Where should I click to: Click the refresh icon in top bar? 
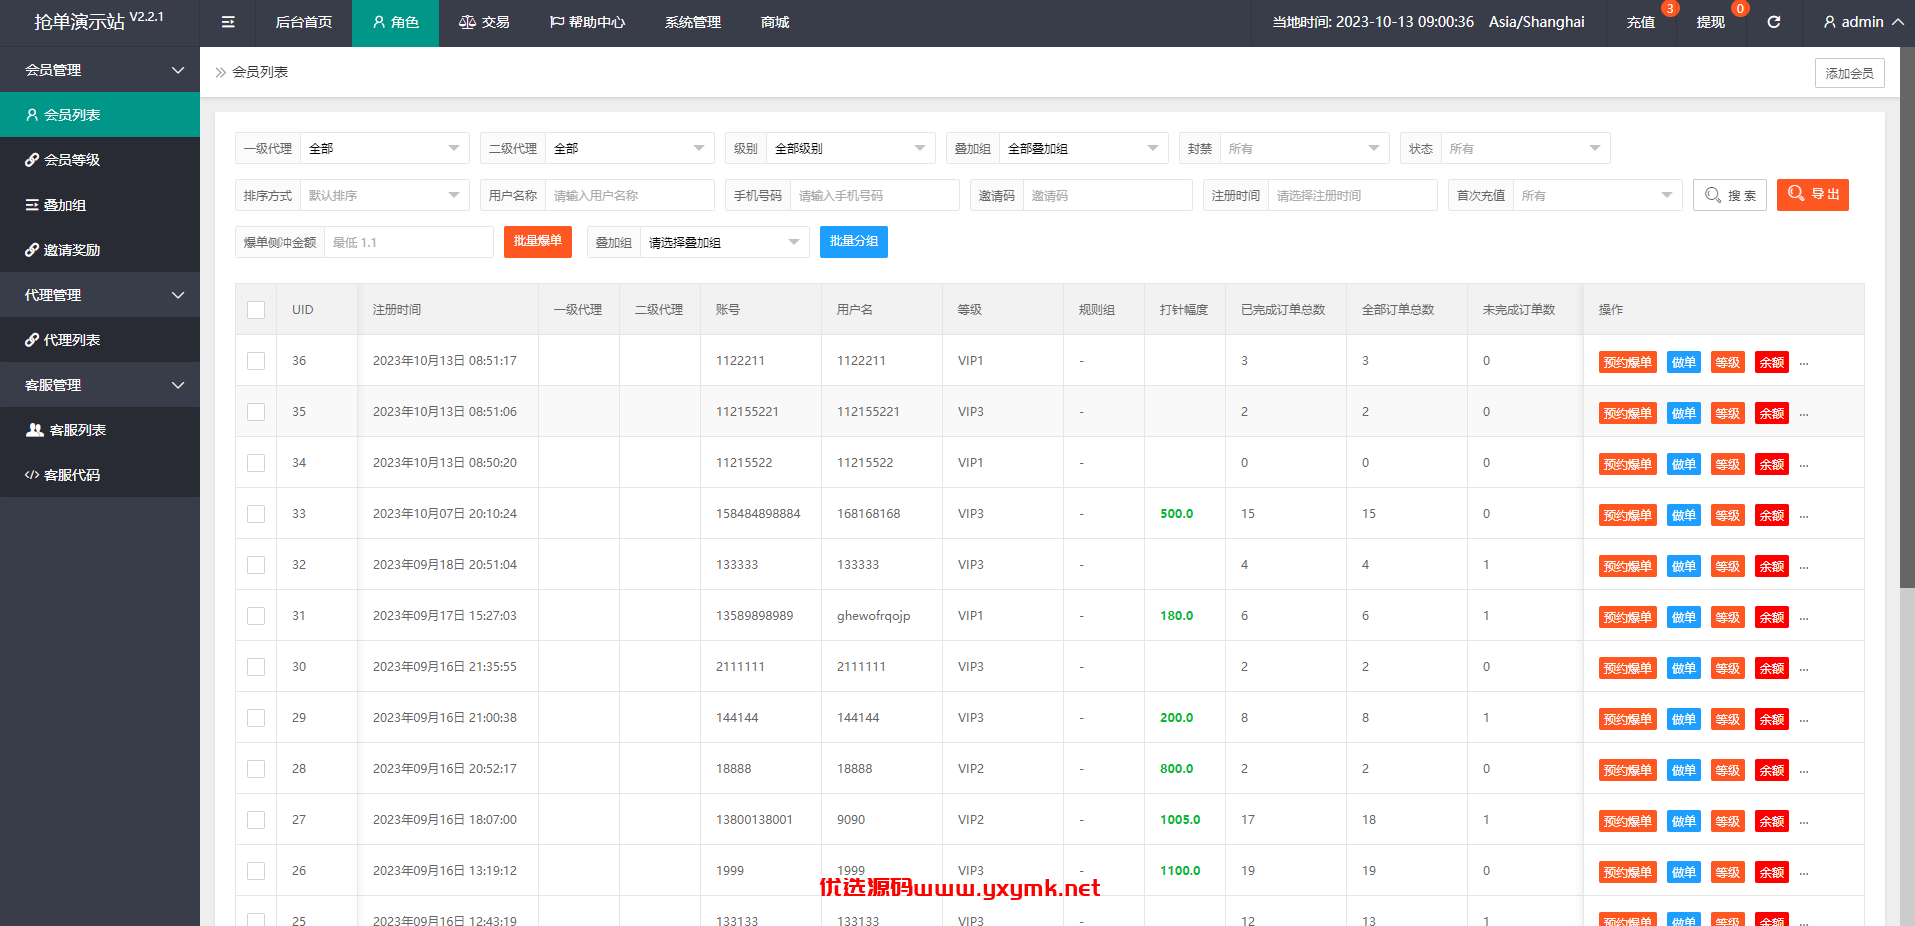click(x=1773, y=22)
